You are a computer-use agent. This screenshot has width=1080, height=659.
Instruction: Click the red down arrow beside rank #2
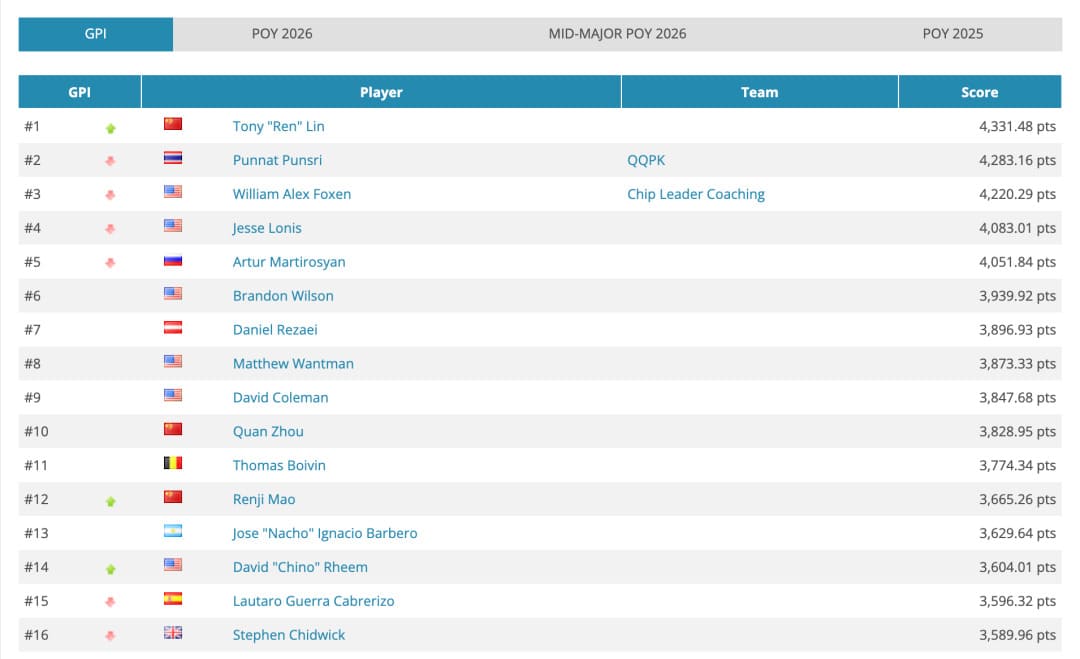tap(110, 161)
